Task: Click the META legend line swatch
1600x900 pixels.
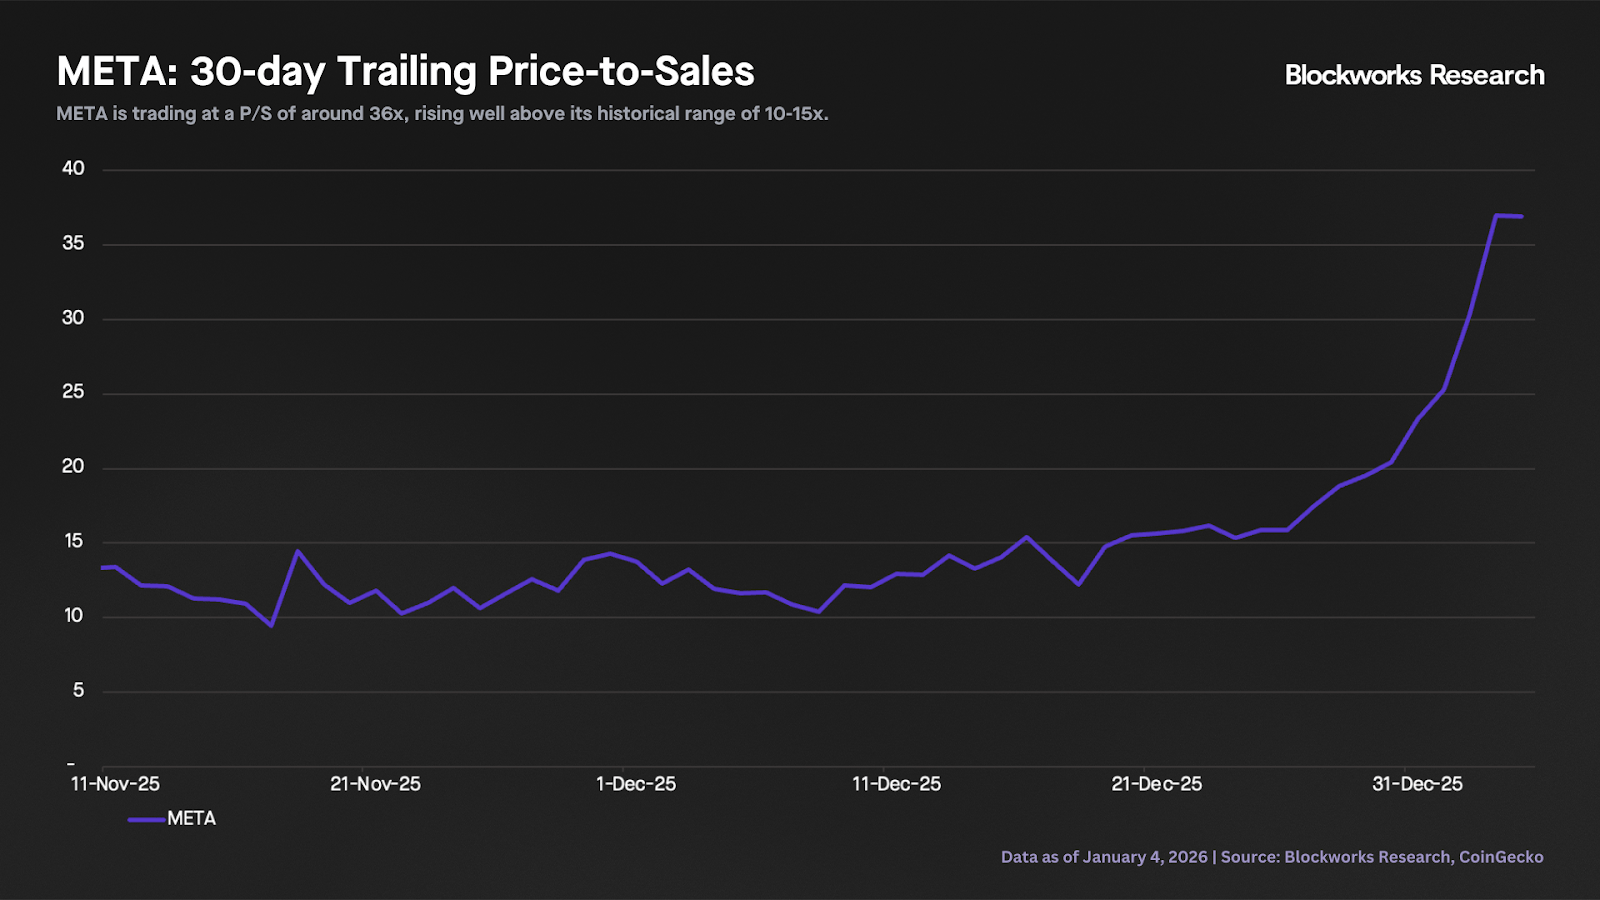Action: pos(146,819)
